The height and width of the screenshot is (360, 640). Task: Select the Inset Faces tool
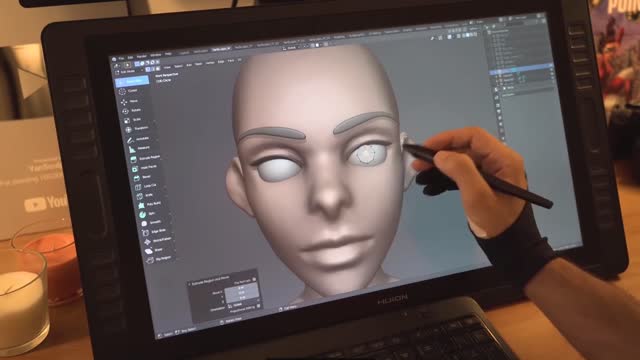(144, 168)
